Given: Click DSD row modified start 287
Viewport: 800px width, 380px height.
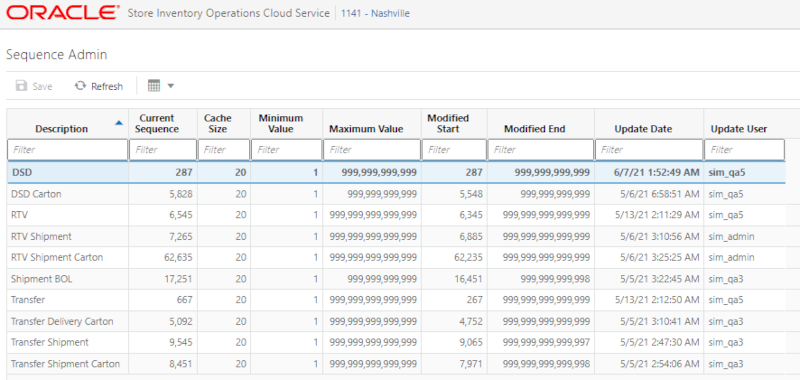Looking at the screenshot, I should pyautogui.click(x=474, y=173).
